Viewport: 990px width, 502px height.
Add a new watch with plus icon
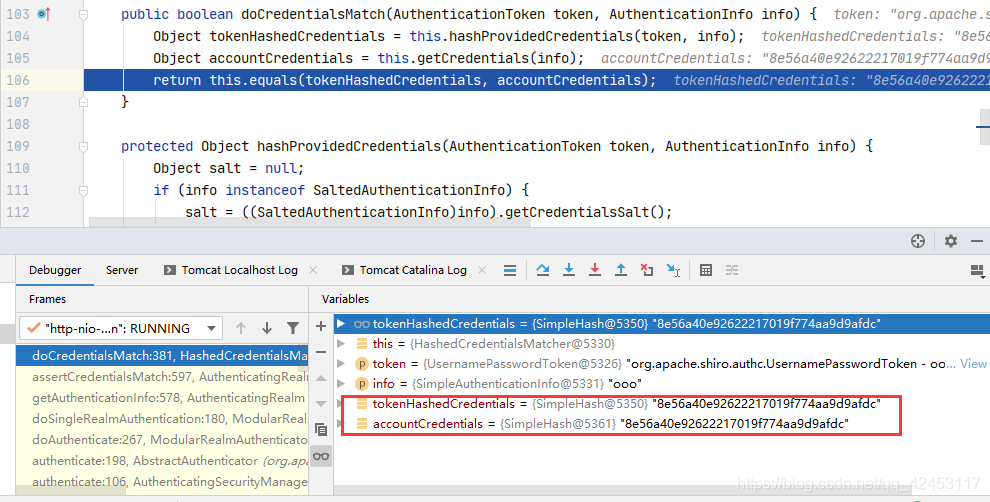pos(321,326)
